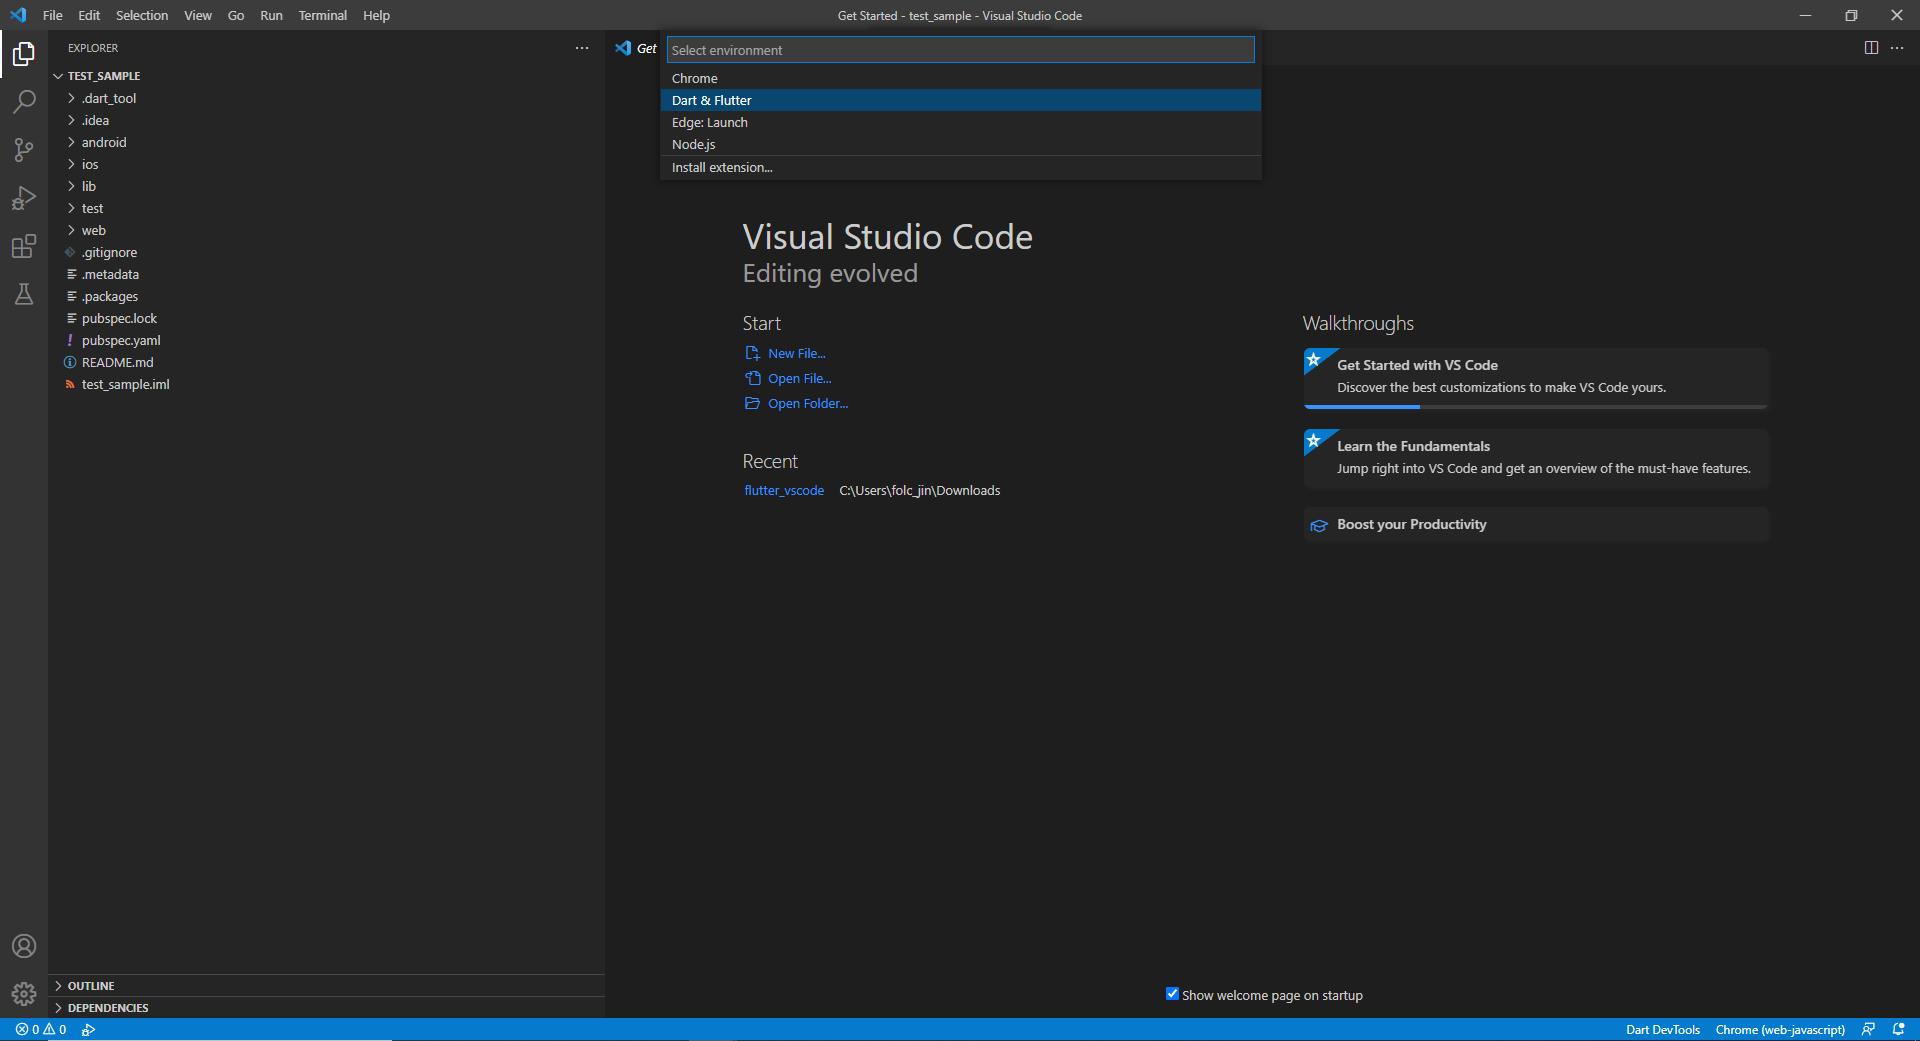The width and height of the screenshot is (1920, 1041).
Task: Expand the .dart_tool folder
Action: point(71,98)
